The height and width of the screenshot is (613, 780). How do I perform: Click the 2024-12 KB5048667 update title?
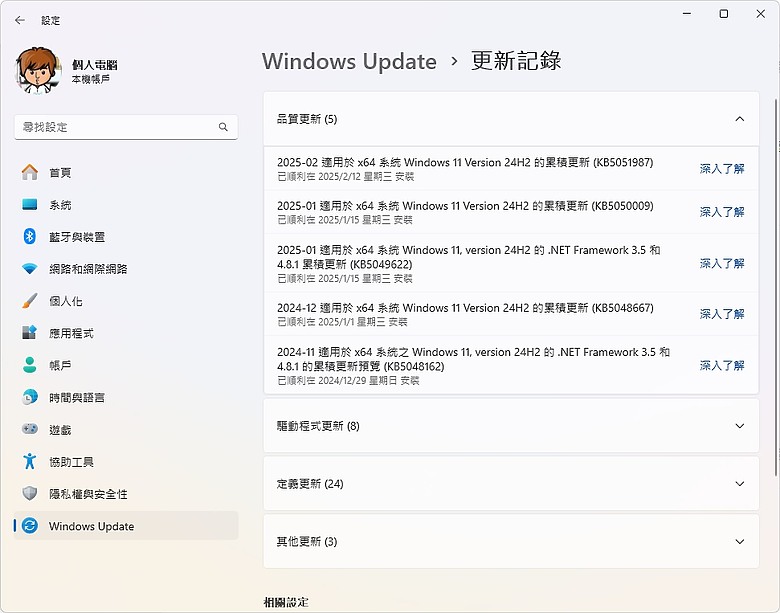[x=465, y=307]
